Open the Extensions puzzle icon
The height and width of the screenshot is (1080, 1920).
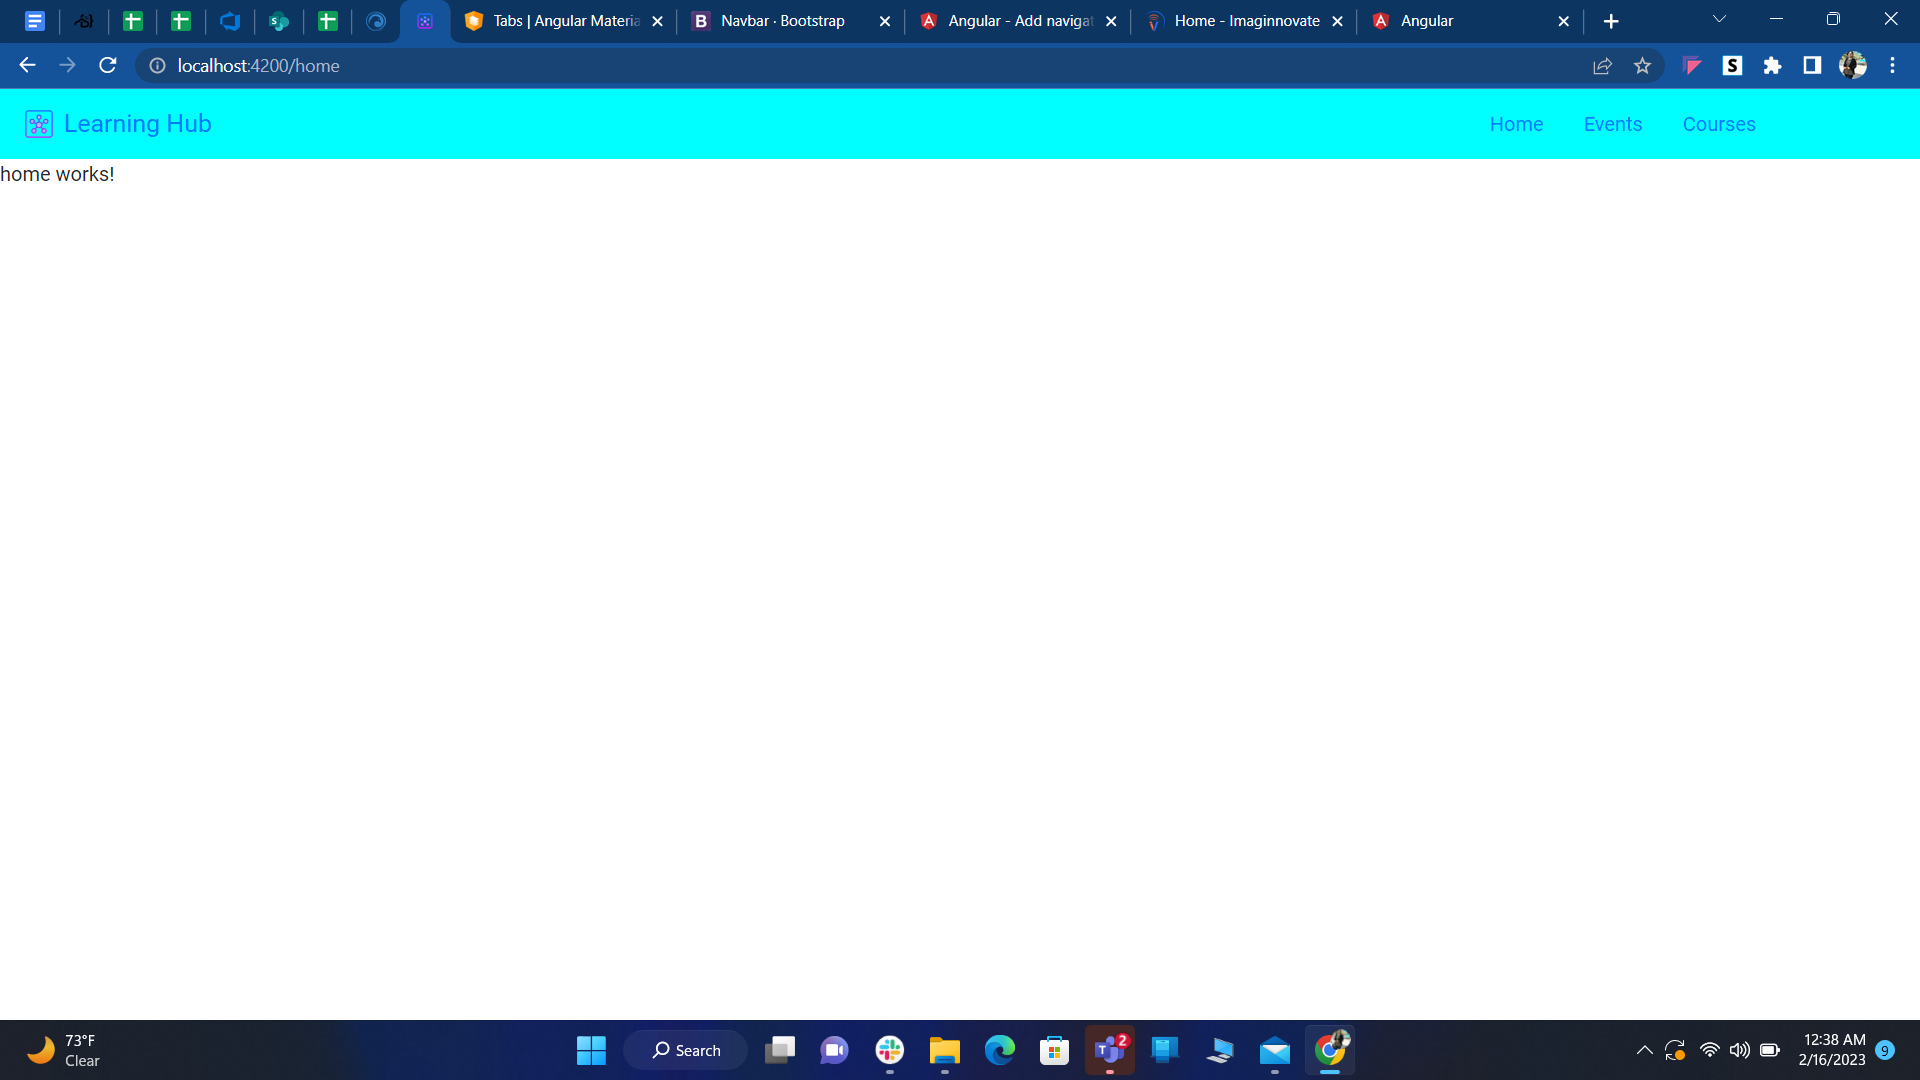1772,66
